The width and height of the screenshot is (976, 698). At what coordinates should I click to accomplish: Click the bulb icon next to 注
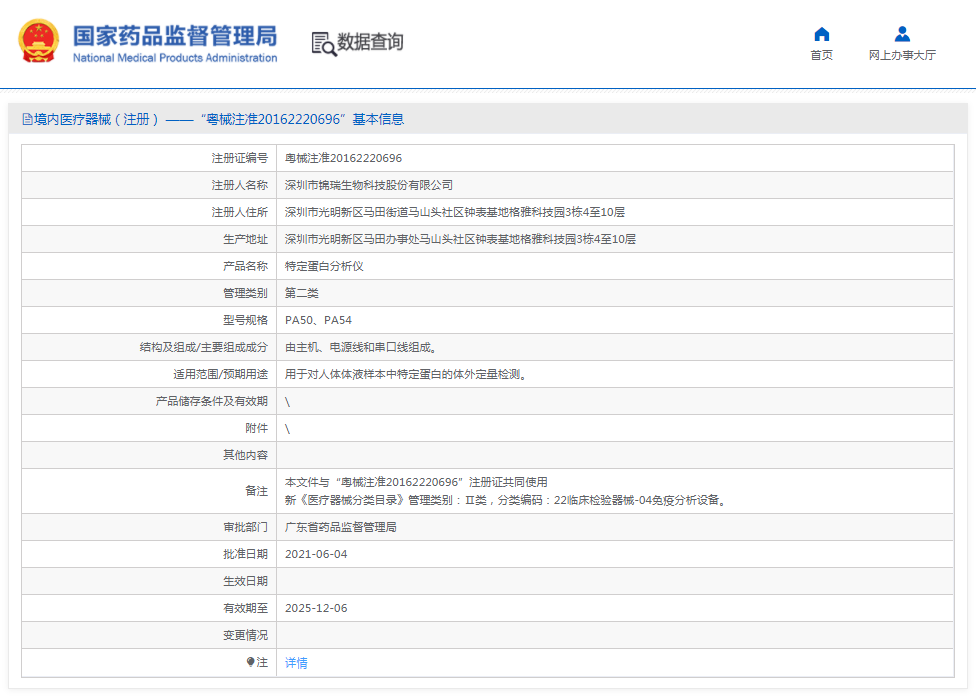(x=251, y=662)
